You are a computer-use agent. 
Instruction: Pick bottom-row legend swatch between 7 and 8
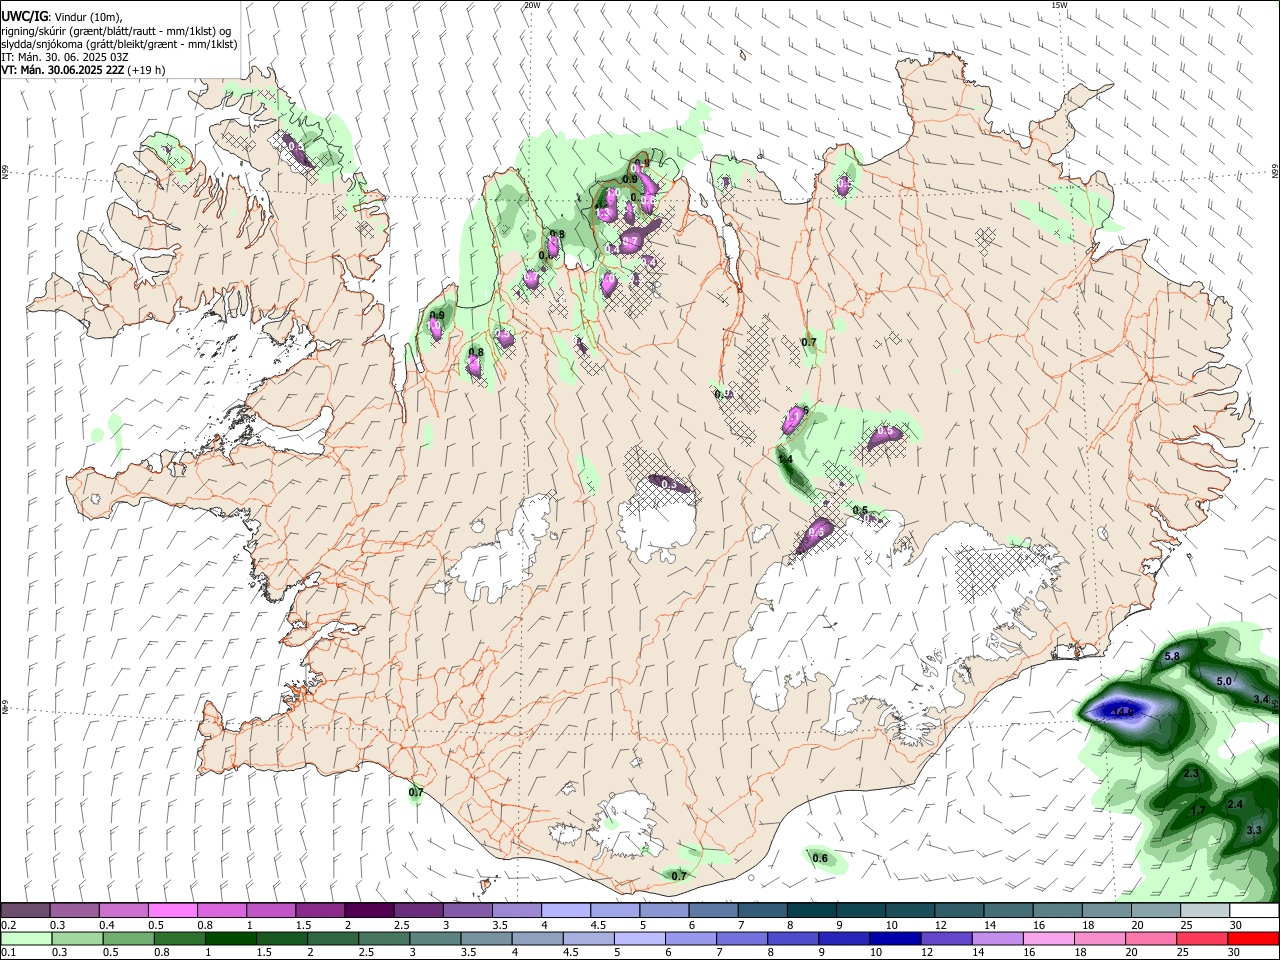pyautogui.click(x=741, y=938)
